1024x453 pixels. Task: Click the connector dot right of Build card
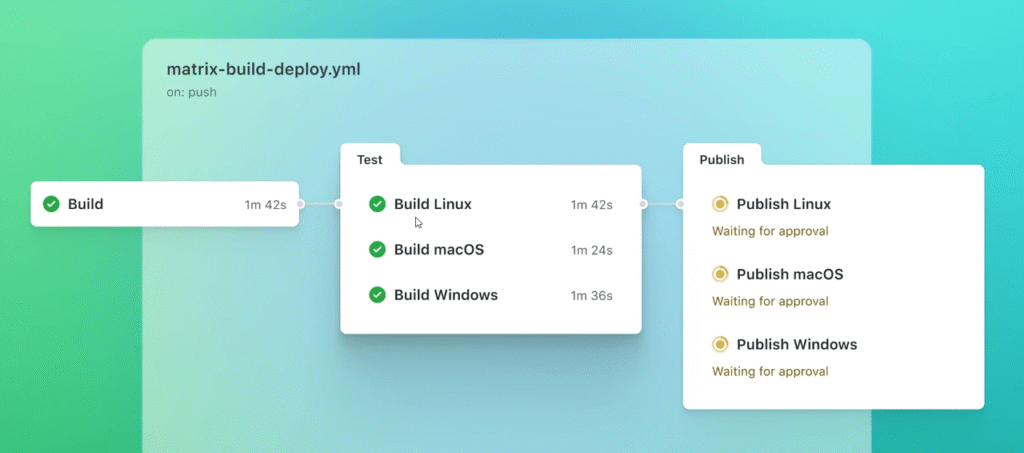click(301, 204)
